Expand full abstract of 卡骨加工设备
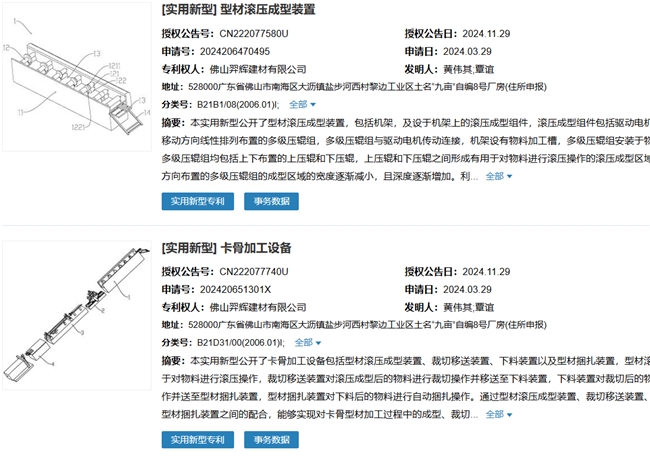This screenshot has width=650, height=463. click(499, 415)
